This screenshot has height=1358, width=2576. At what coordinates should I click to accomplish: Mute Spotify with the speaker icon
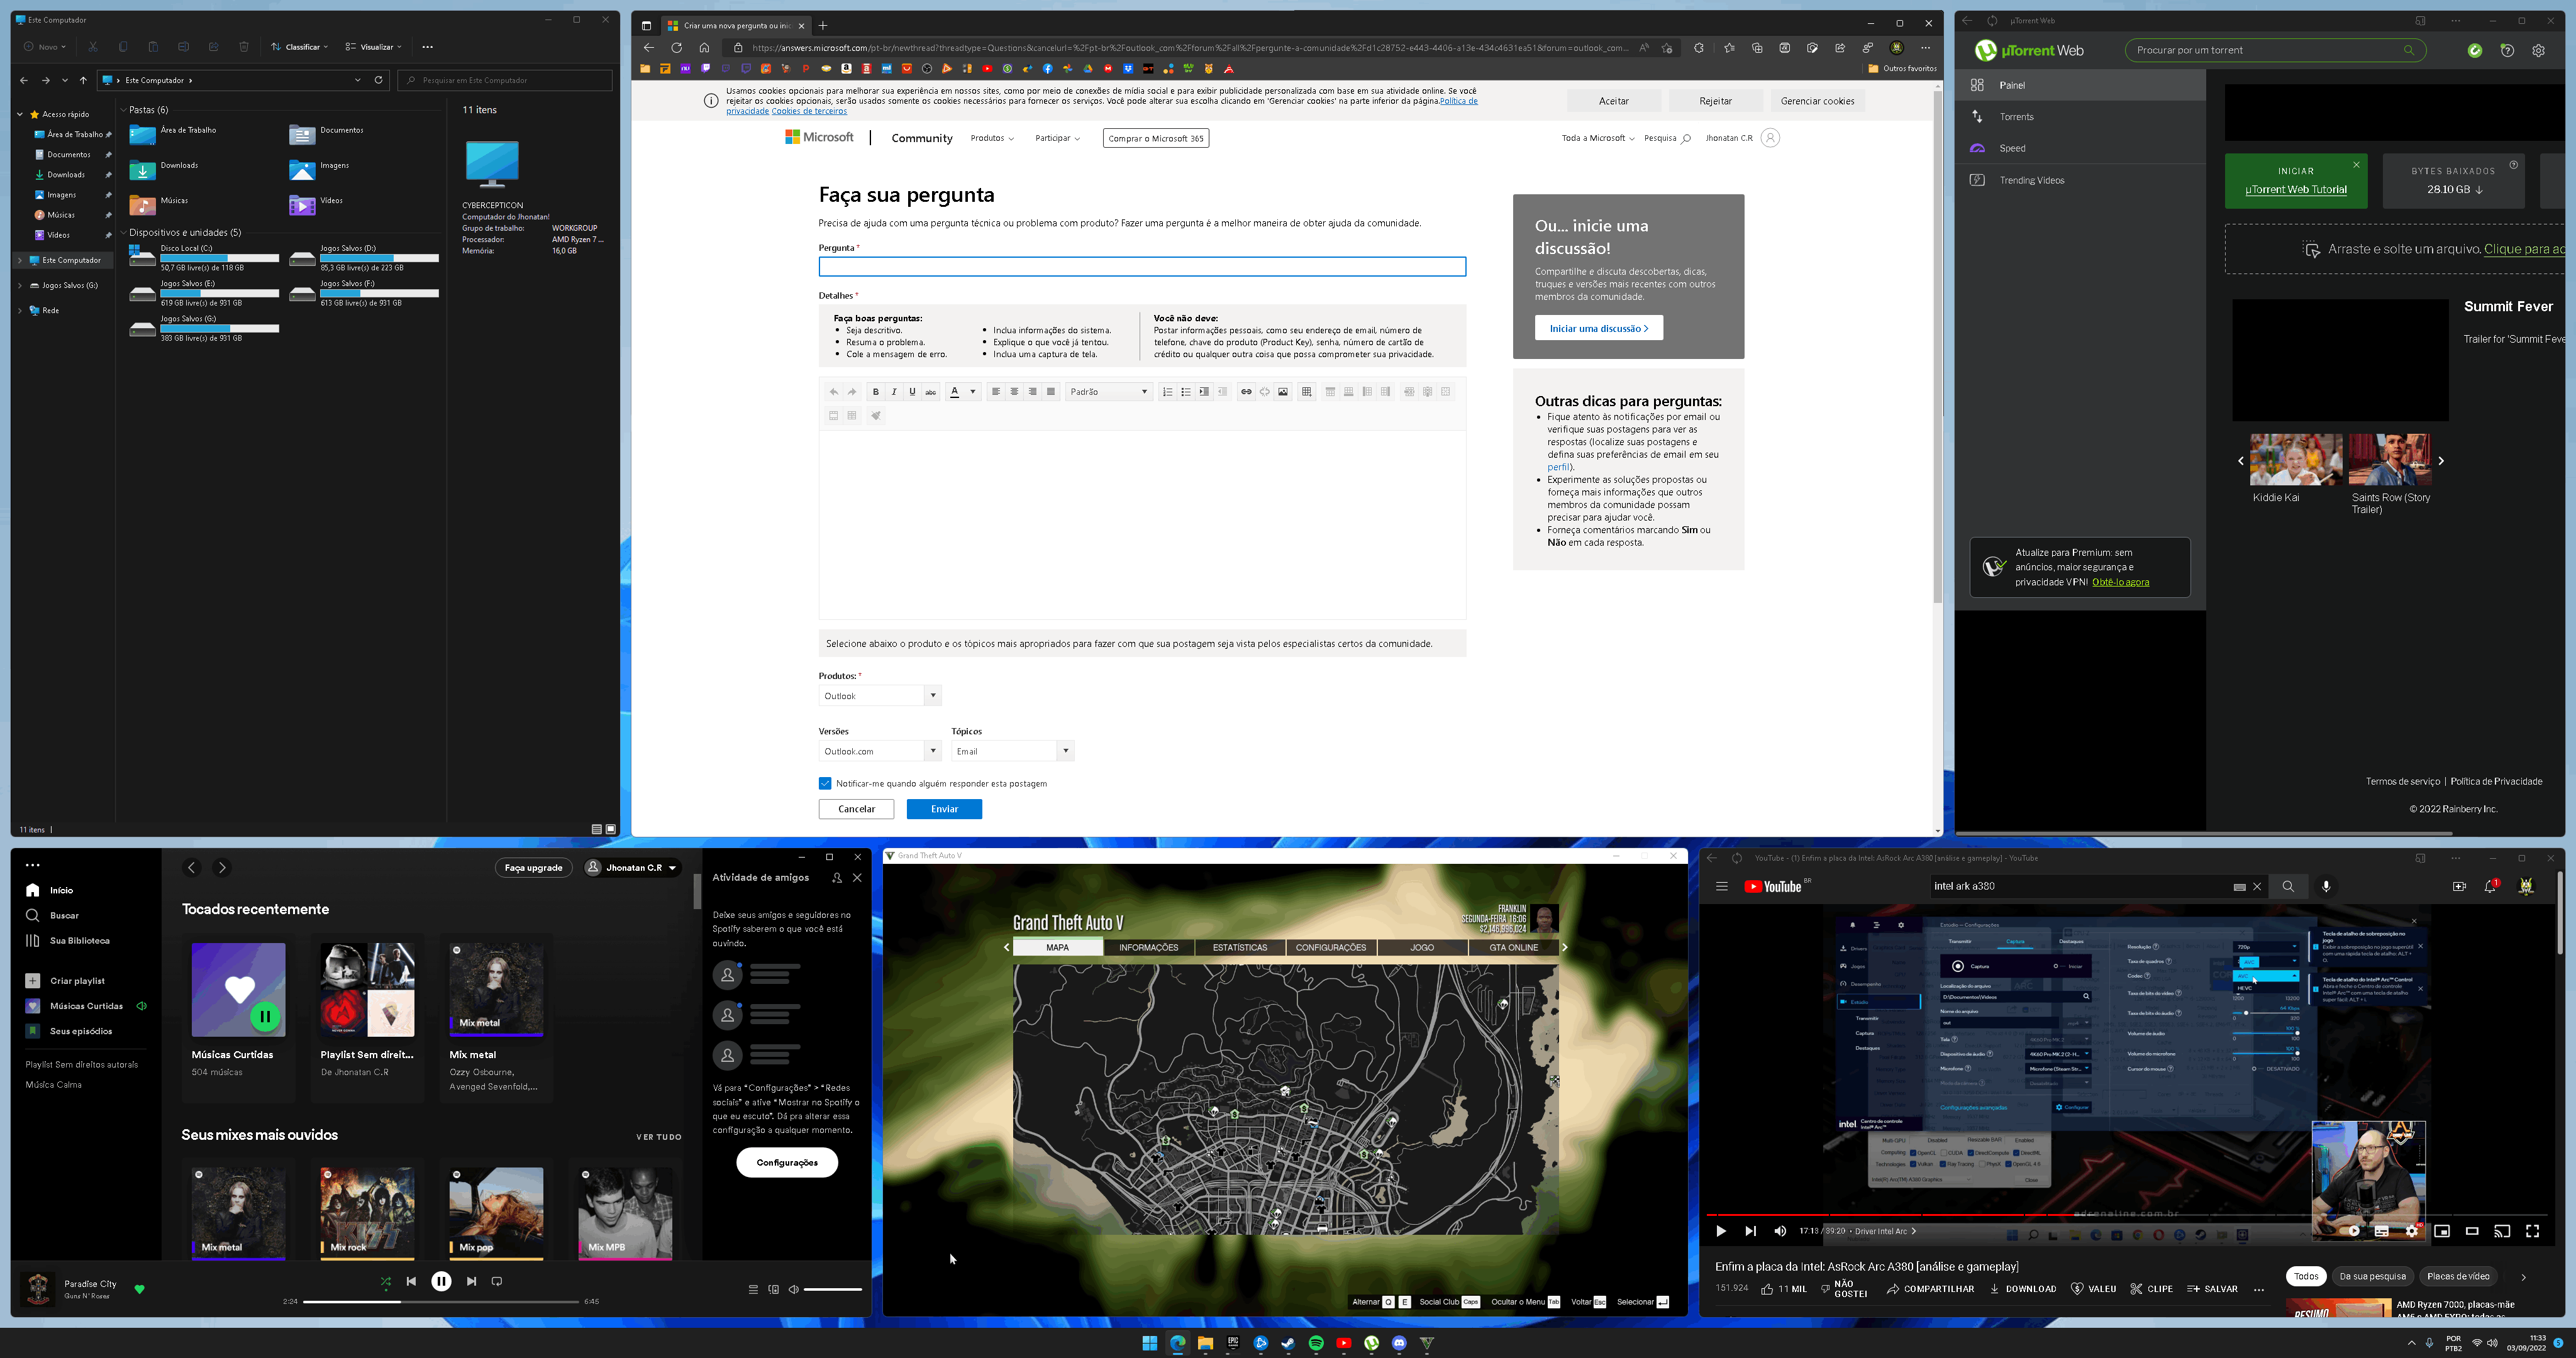point(794,1289)
